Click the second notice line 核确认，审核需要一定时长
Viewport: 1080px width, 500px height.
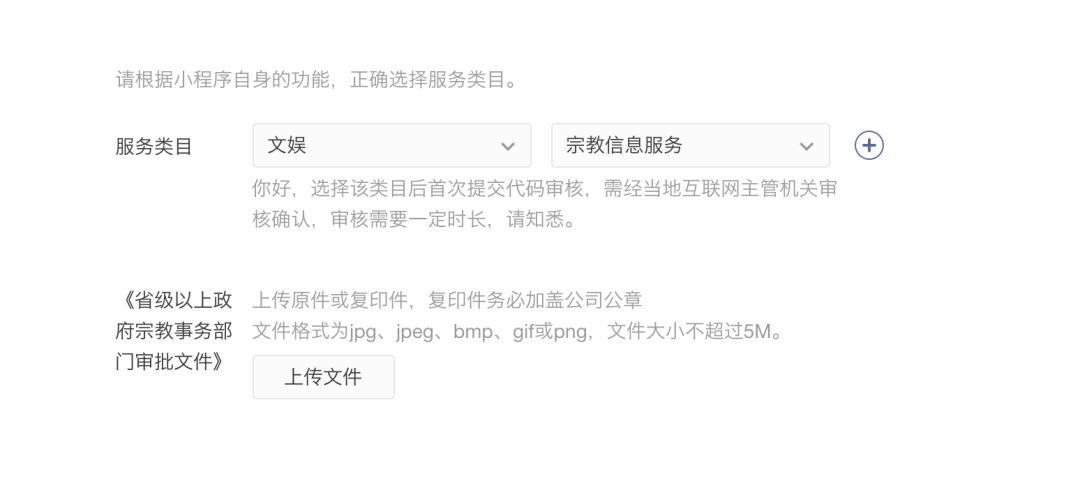(413, 220)
